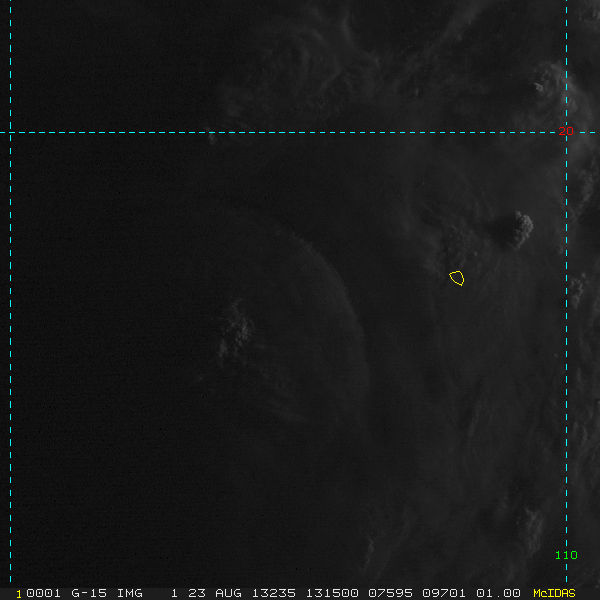Select the "AUG" month text
Image resolution: width=600 pixels, height=600 pixels.
point(228,593)
